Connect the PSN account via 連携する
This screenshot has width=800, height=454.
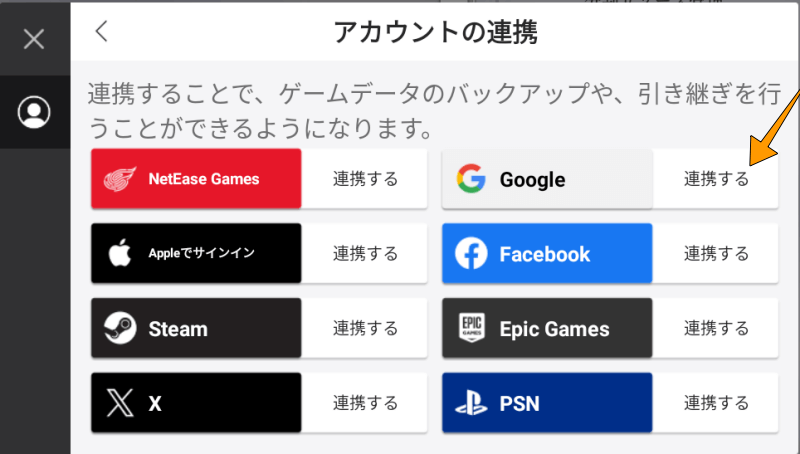tap(716, 403)
